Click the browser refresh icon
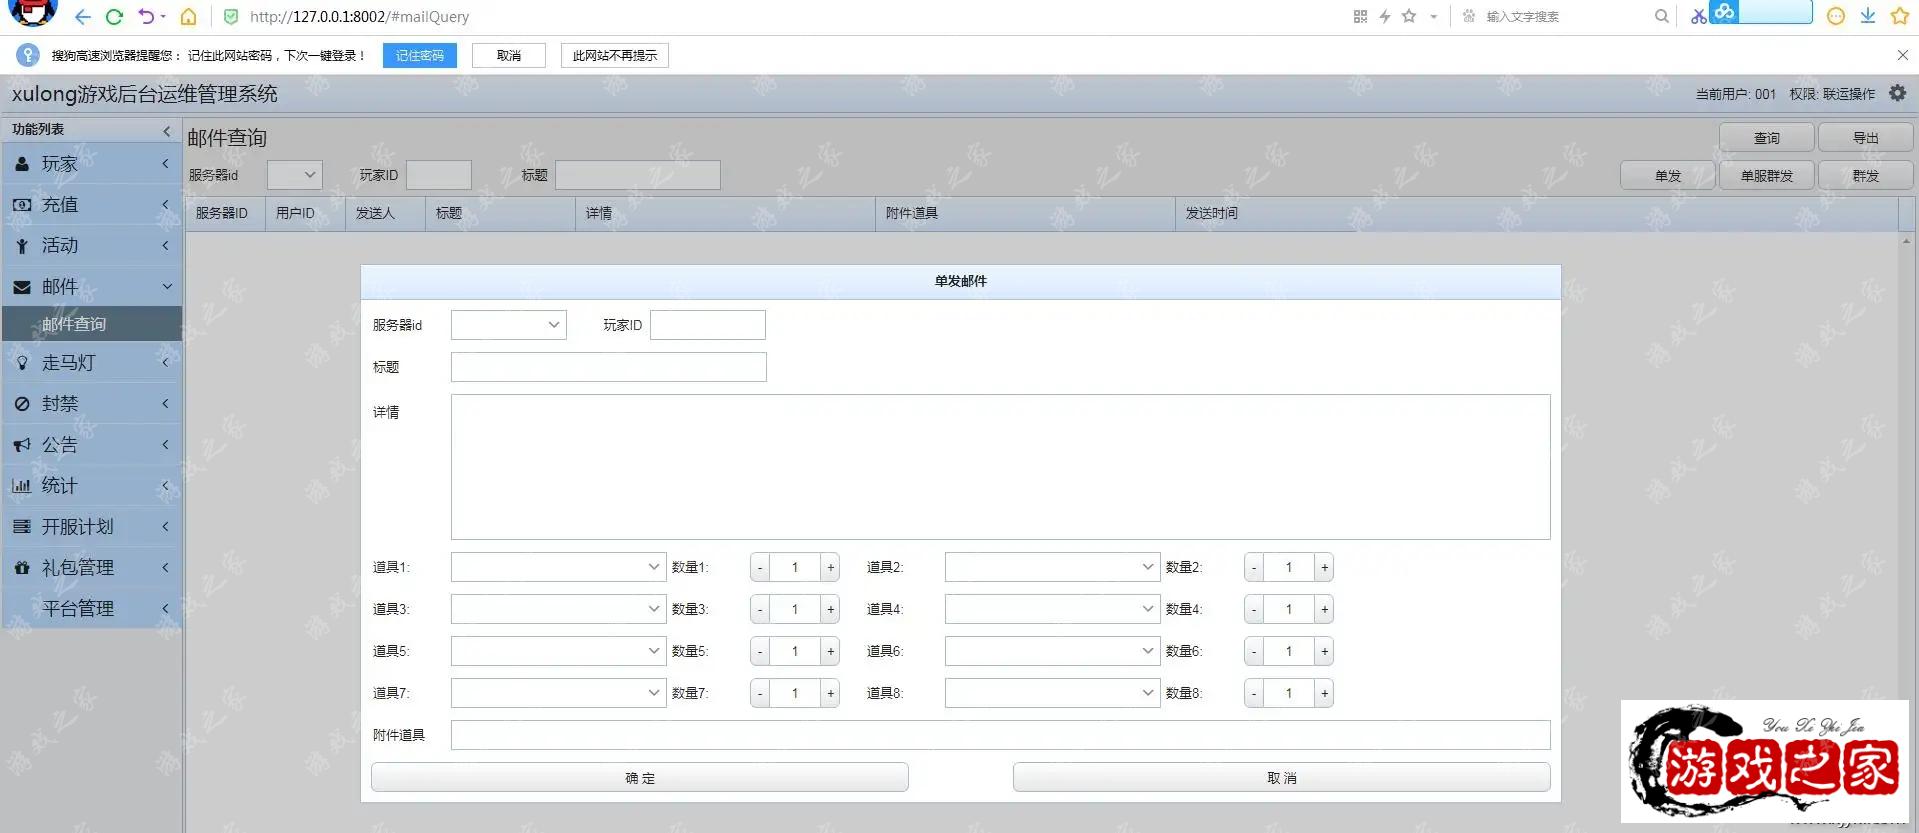Image resolution: width=1919 pixels, height=833 pixels. pos(114,17)
